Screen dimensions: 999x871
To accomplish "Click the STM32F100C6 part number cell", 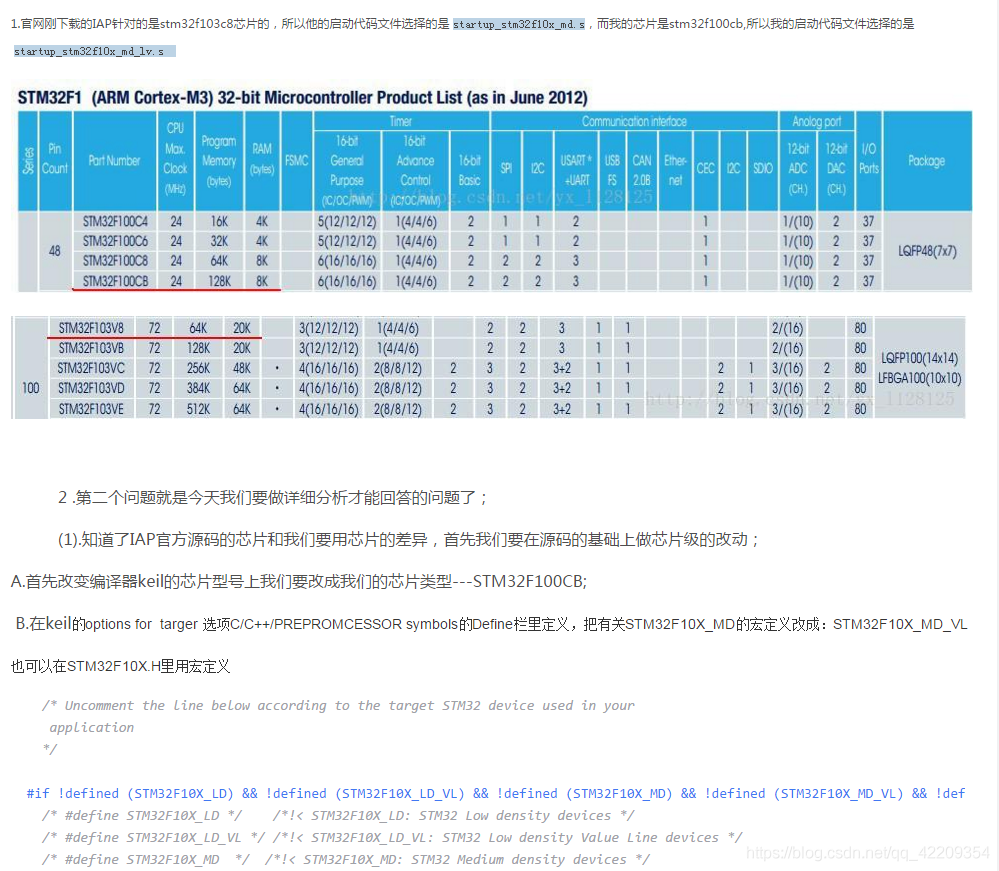I will tap(115, 241).
